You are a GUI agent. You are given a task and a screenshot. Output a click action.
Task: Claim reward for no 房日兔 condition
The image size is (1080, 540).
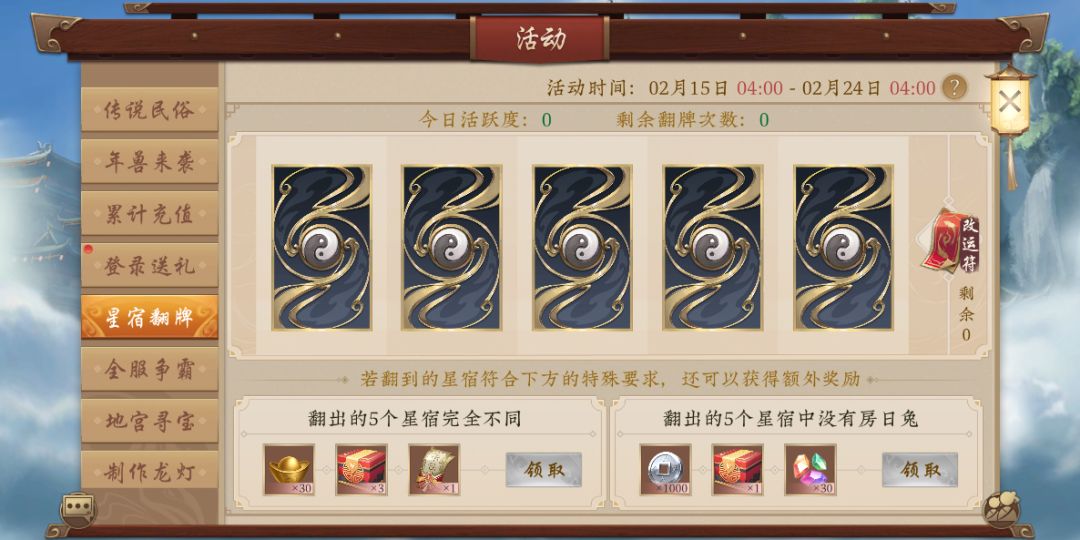(x=920, y=470)
